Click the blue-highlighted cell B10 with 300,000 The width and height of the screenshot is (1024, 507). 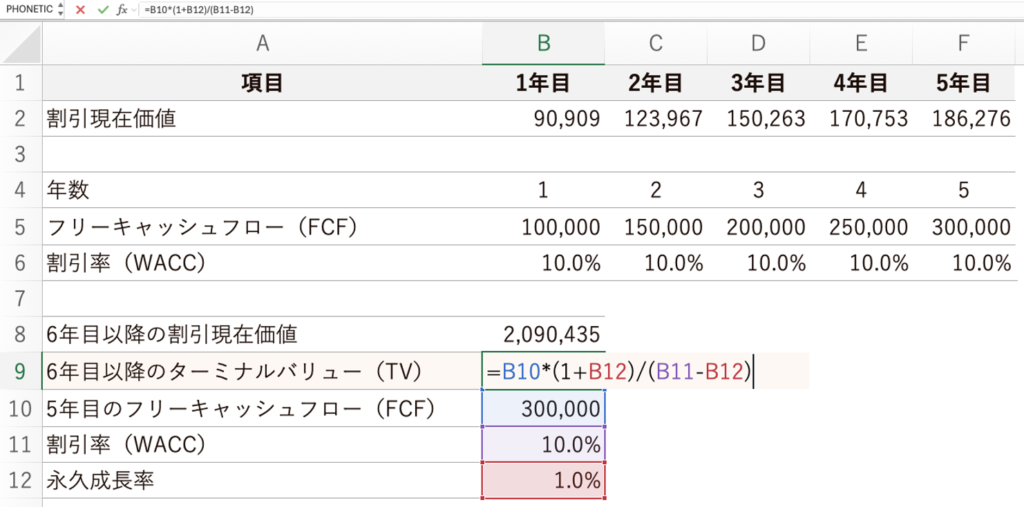click(x=543, y=408)
